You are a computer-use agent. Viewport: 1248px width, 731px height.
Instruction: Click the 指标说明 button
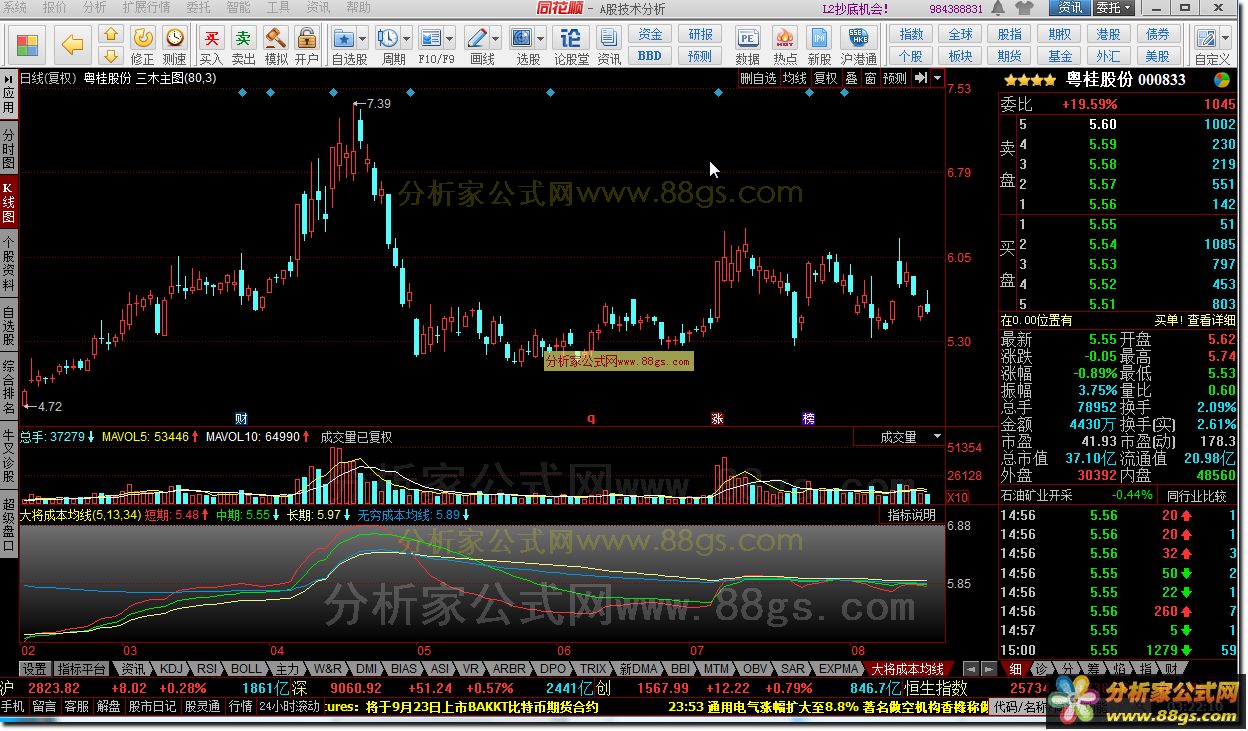pyautogui.click(x=912, y=516)
